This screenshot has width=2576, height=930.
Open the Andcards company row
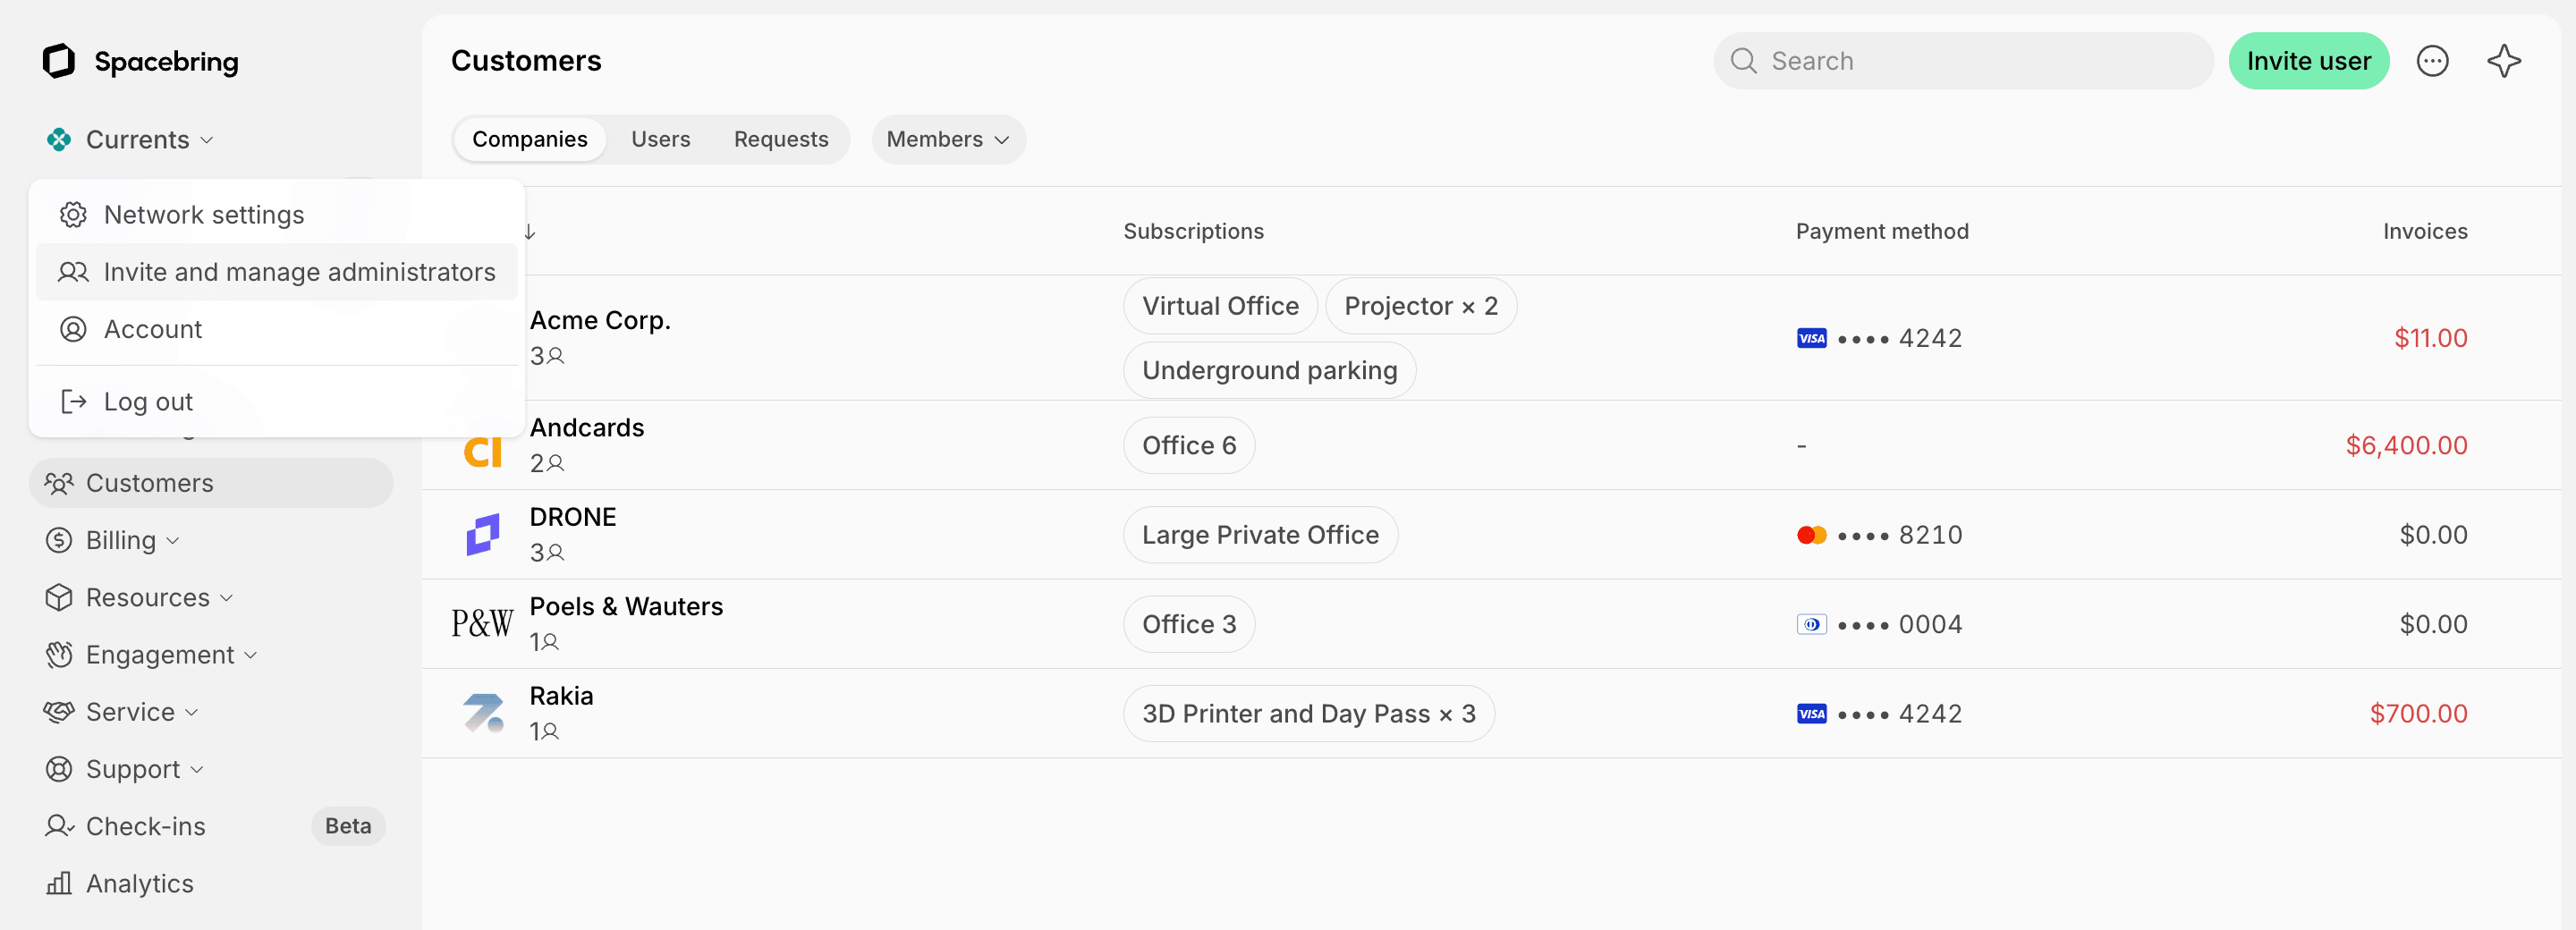point(1490,445)
